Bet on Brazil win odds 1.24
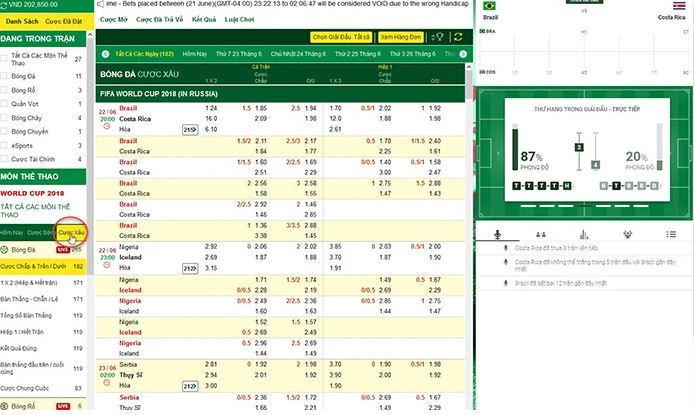The width and height of the screenshot is (694, 415). [211, 108]
